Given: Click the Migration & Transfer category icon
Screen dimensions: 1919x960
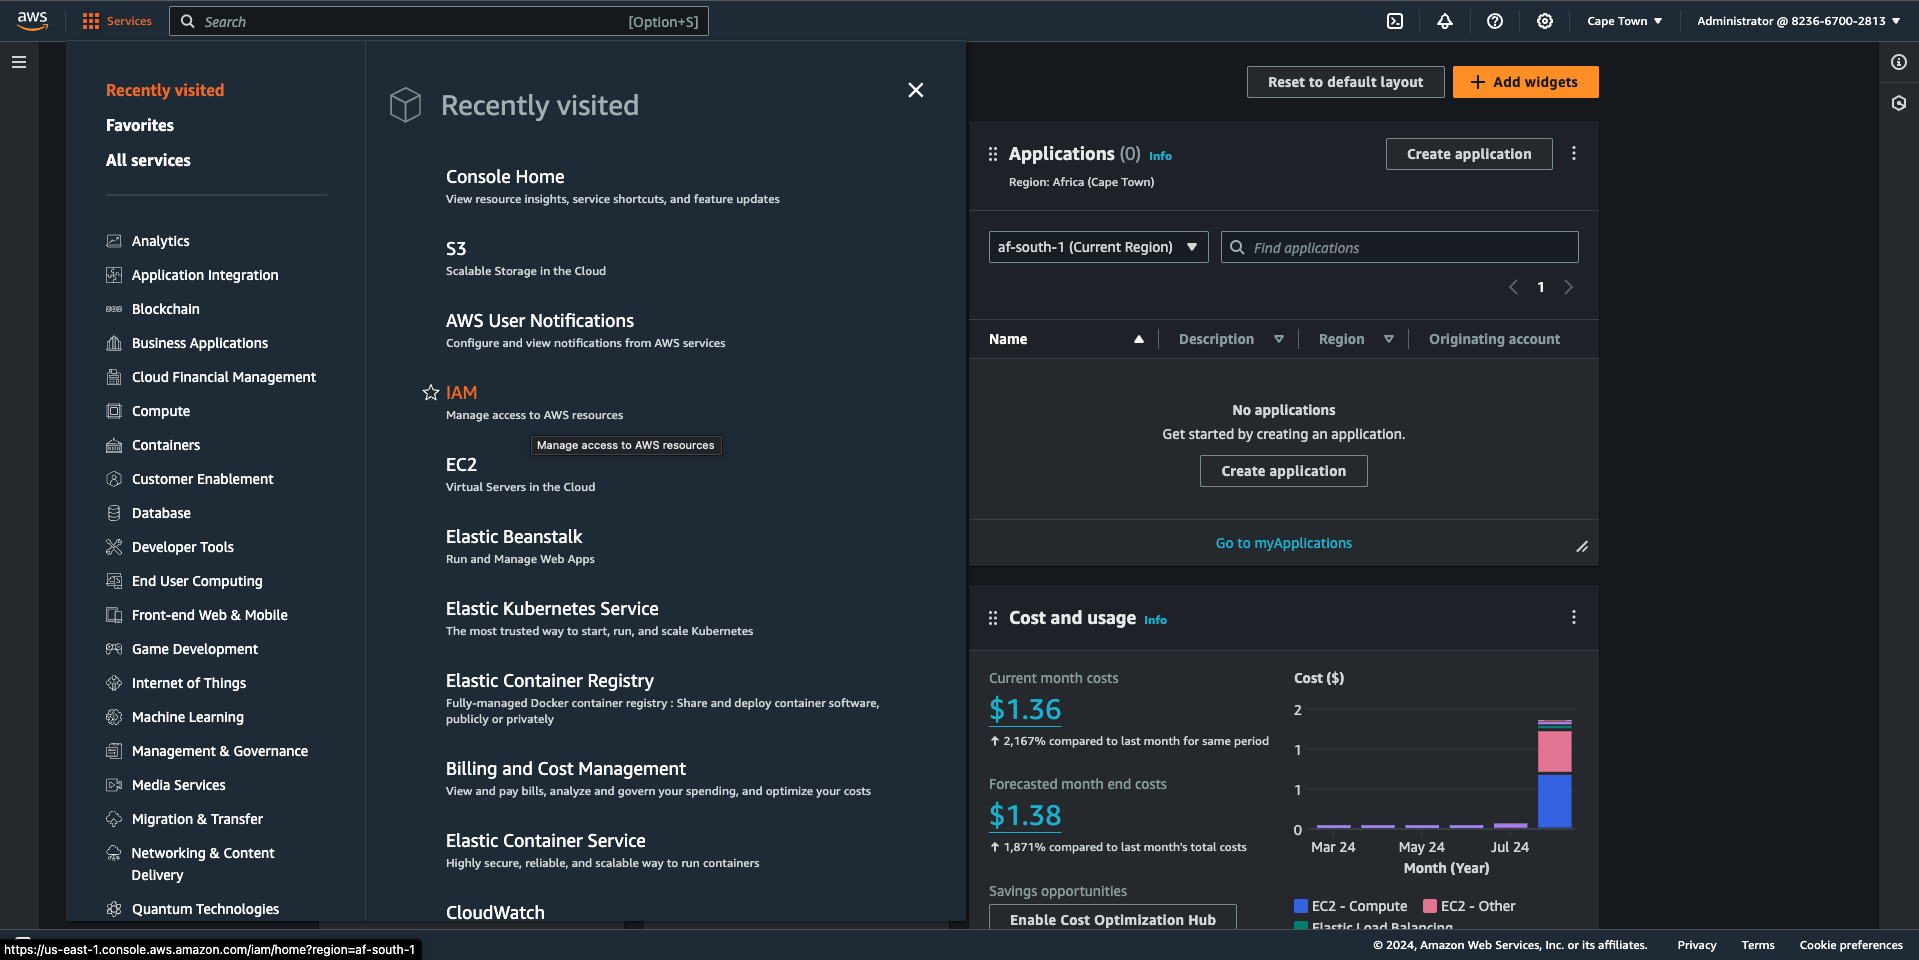Looking at the screenshot, I should pyautogui.click(x=114, y=819).
